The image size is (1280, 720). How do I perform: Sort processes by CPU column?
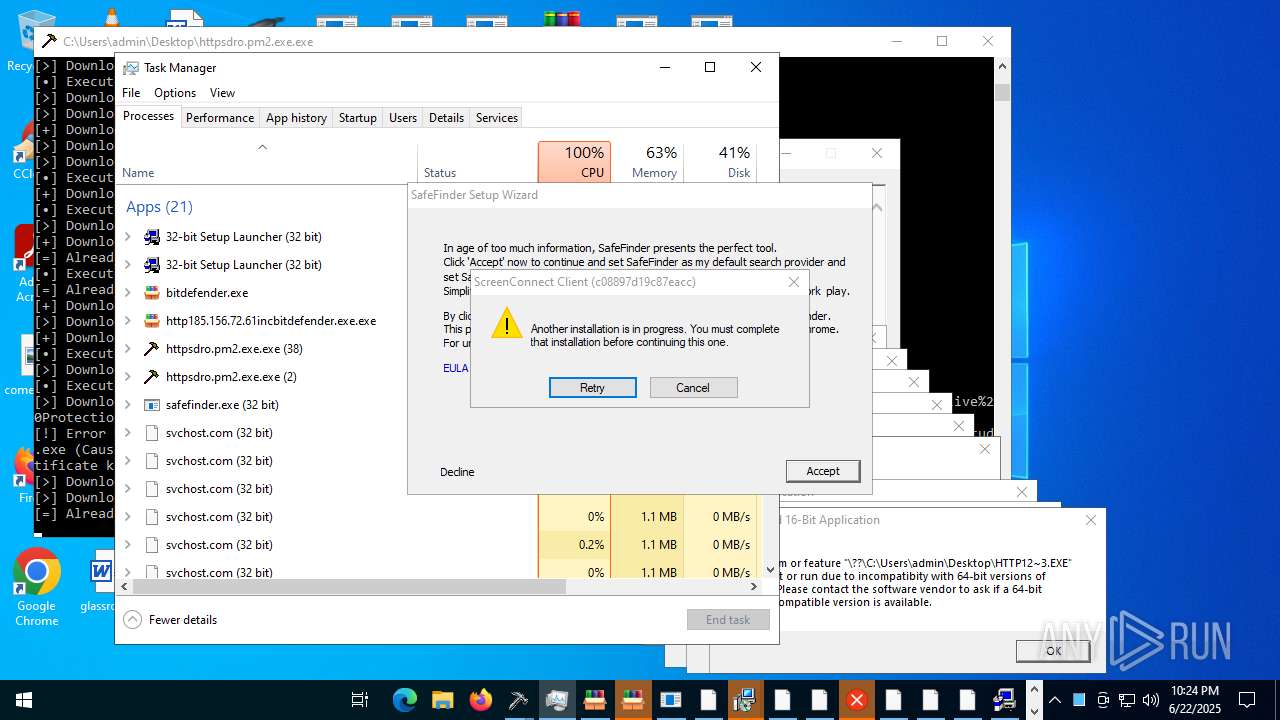pyautogui.click(x=574, y=162)
